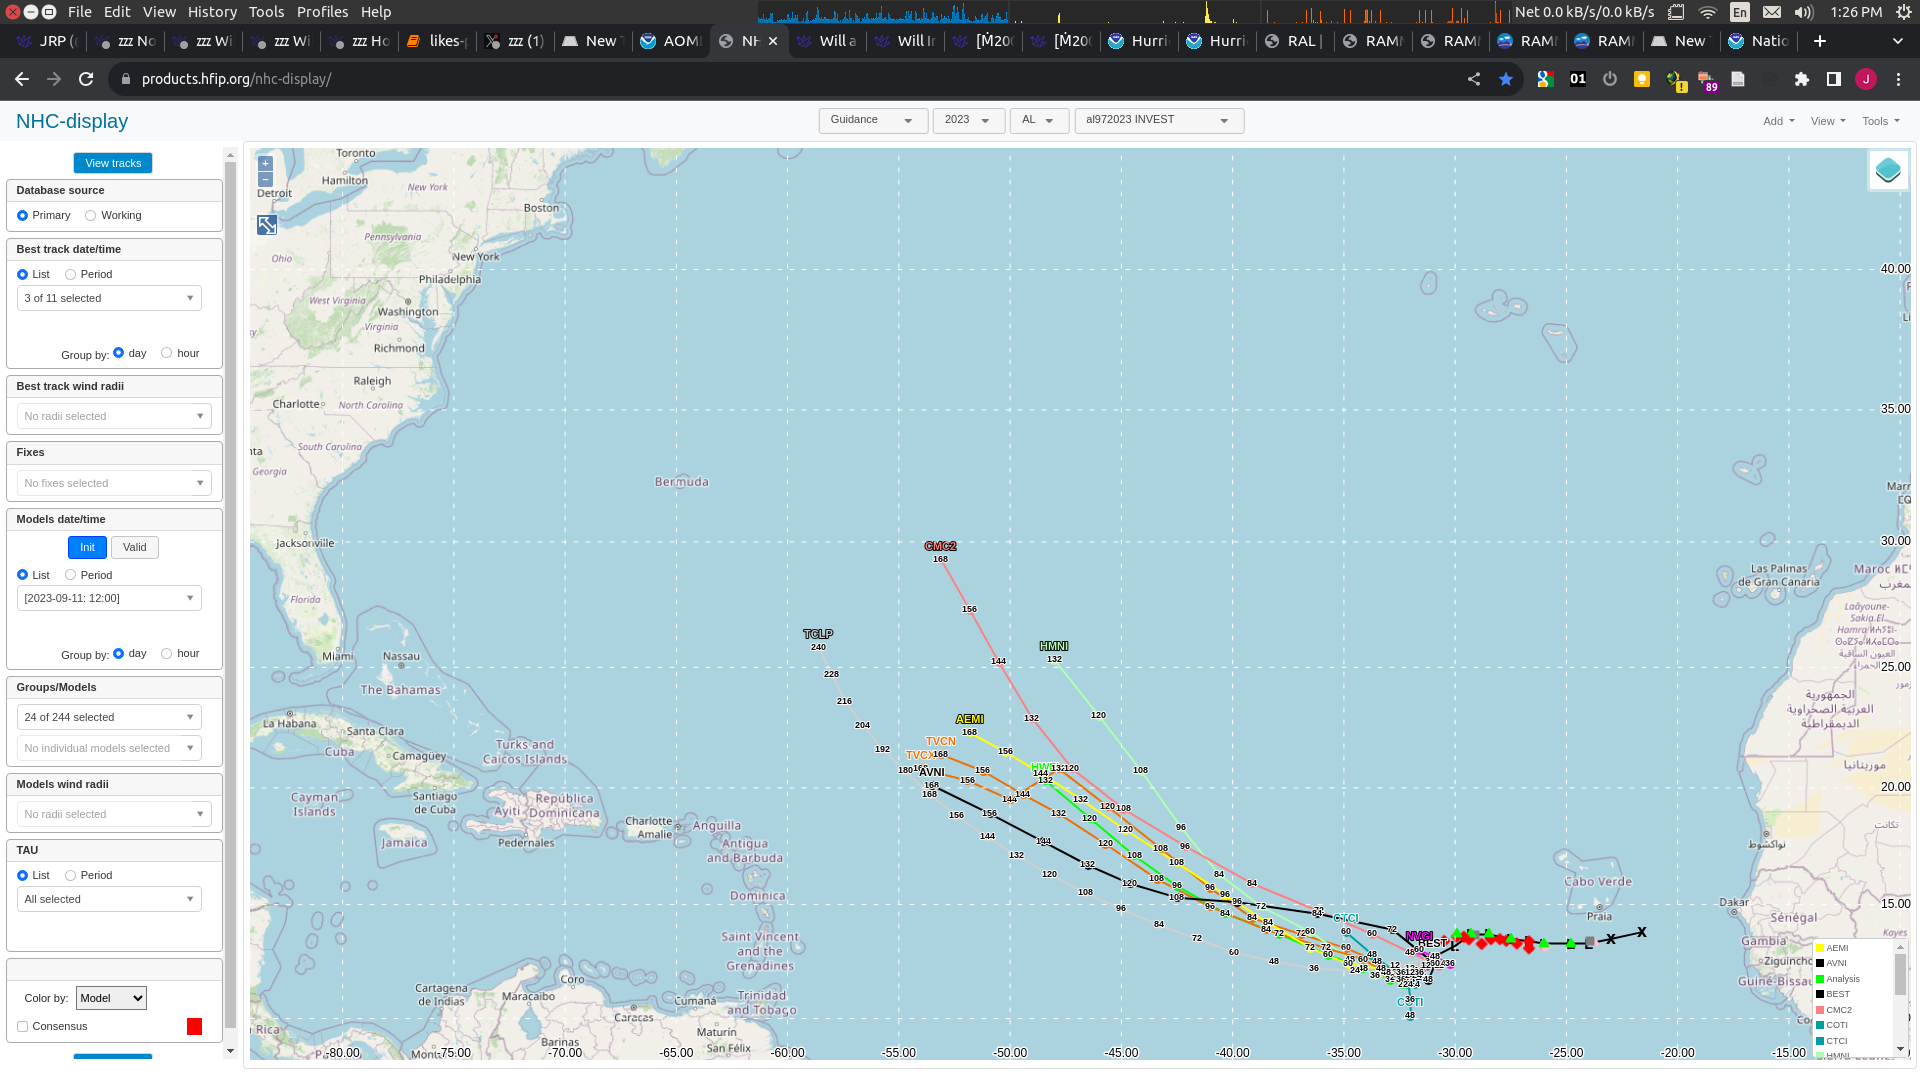Screen dimensions: 1920x1080
Task: Open the mail indicator in top bar
Action: (1772, 12)
